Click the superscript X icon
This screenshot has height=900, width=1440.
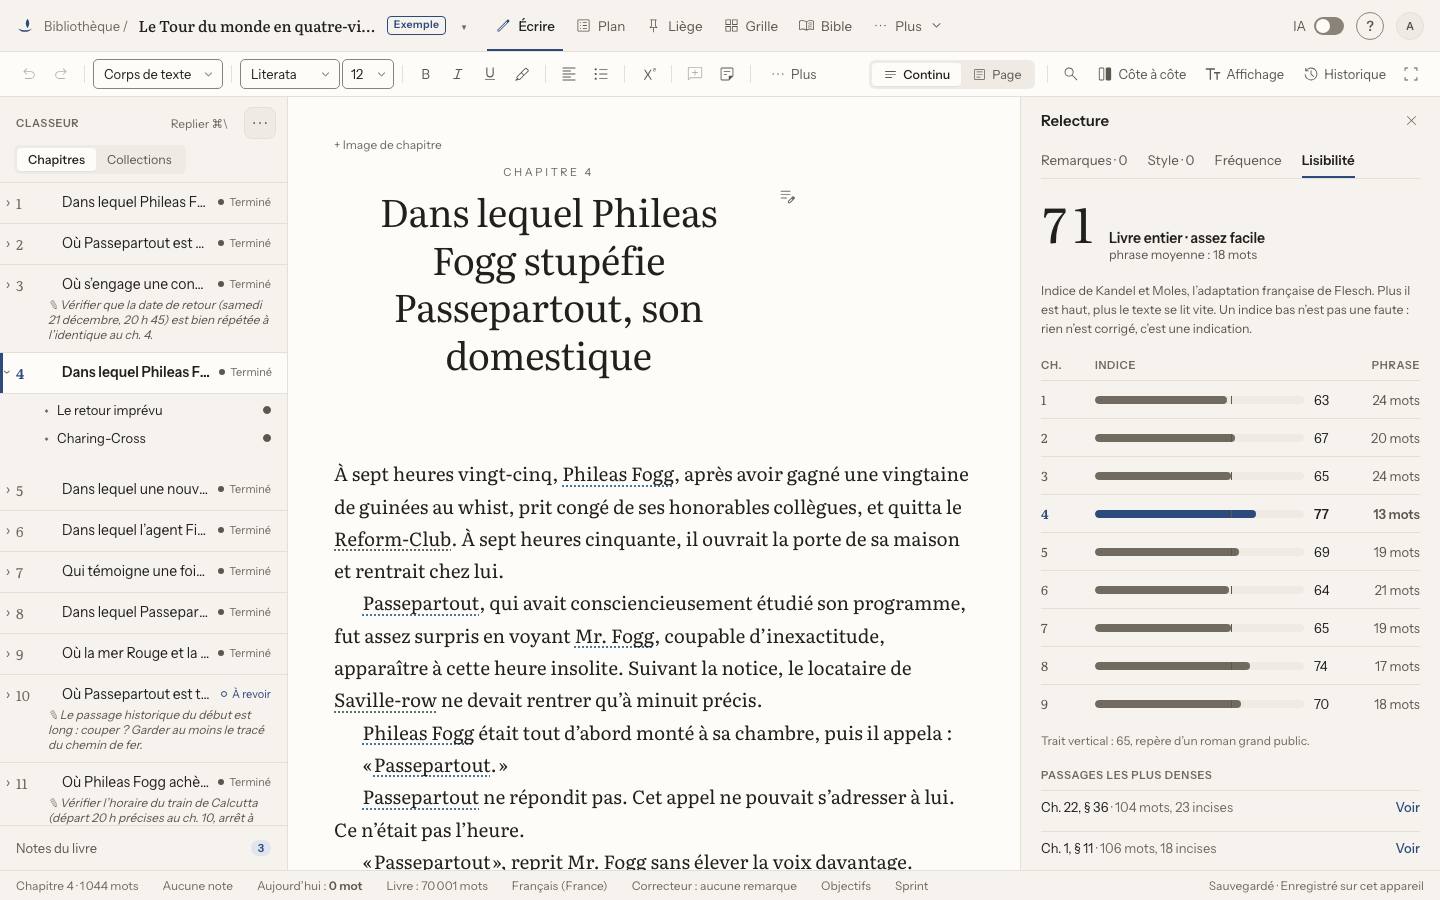(649, 74)
